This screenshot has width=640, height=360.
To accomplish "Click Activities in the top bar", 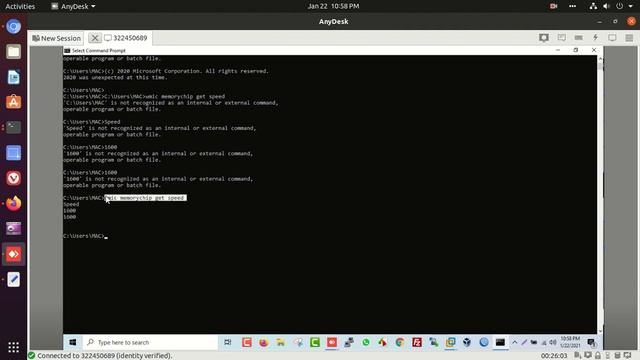I will pos(20,6).
